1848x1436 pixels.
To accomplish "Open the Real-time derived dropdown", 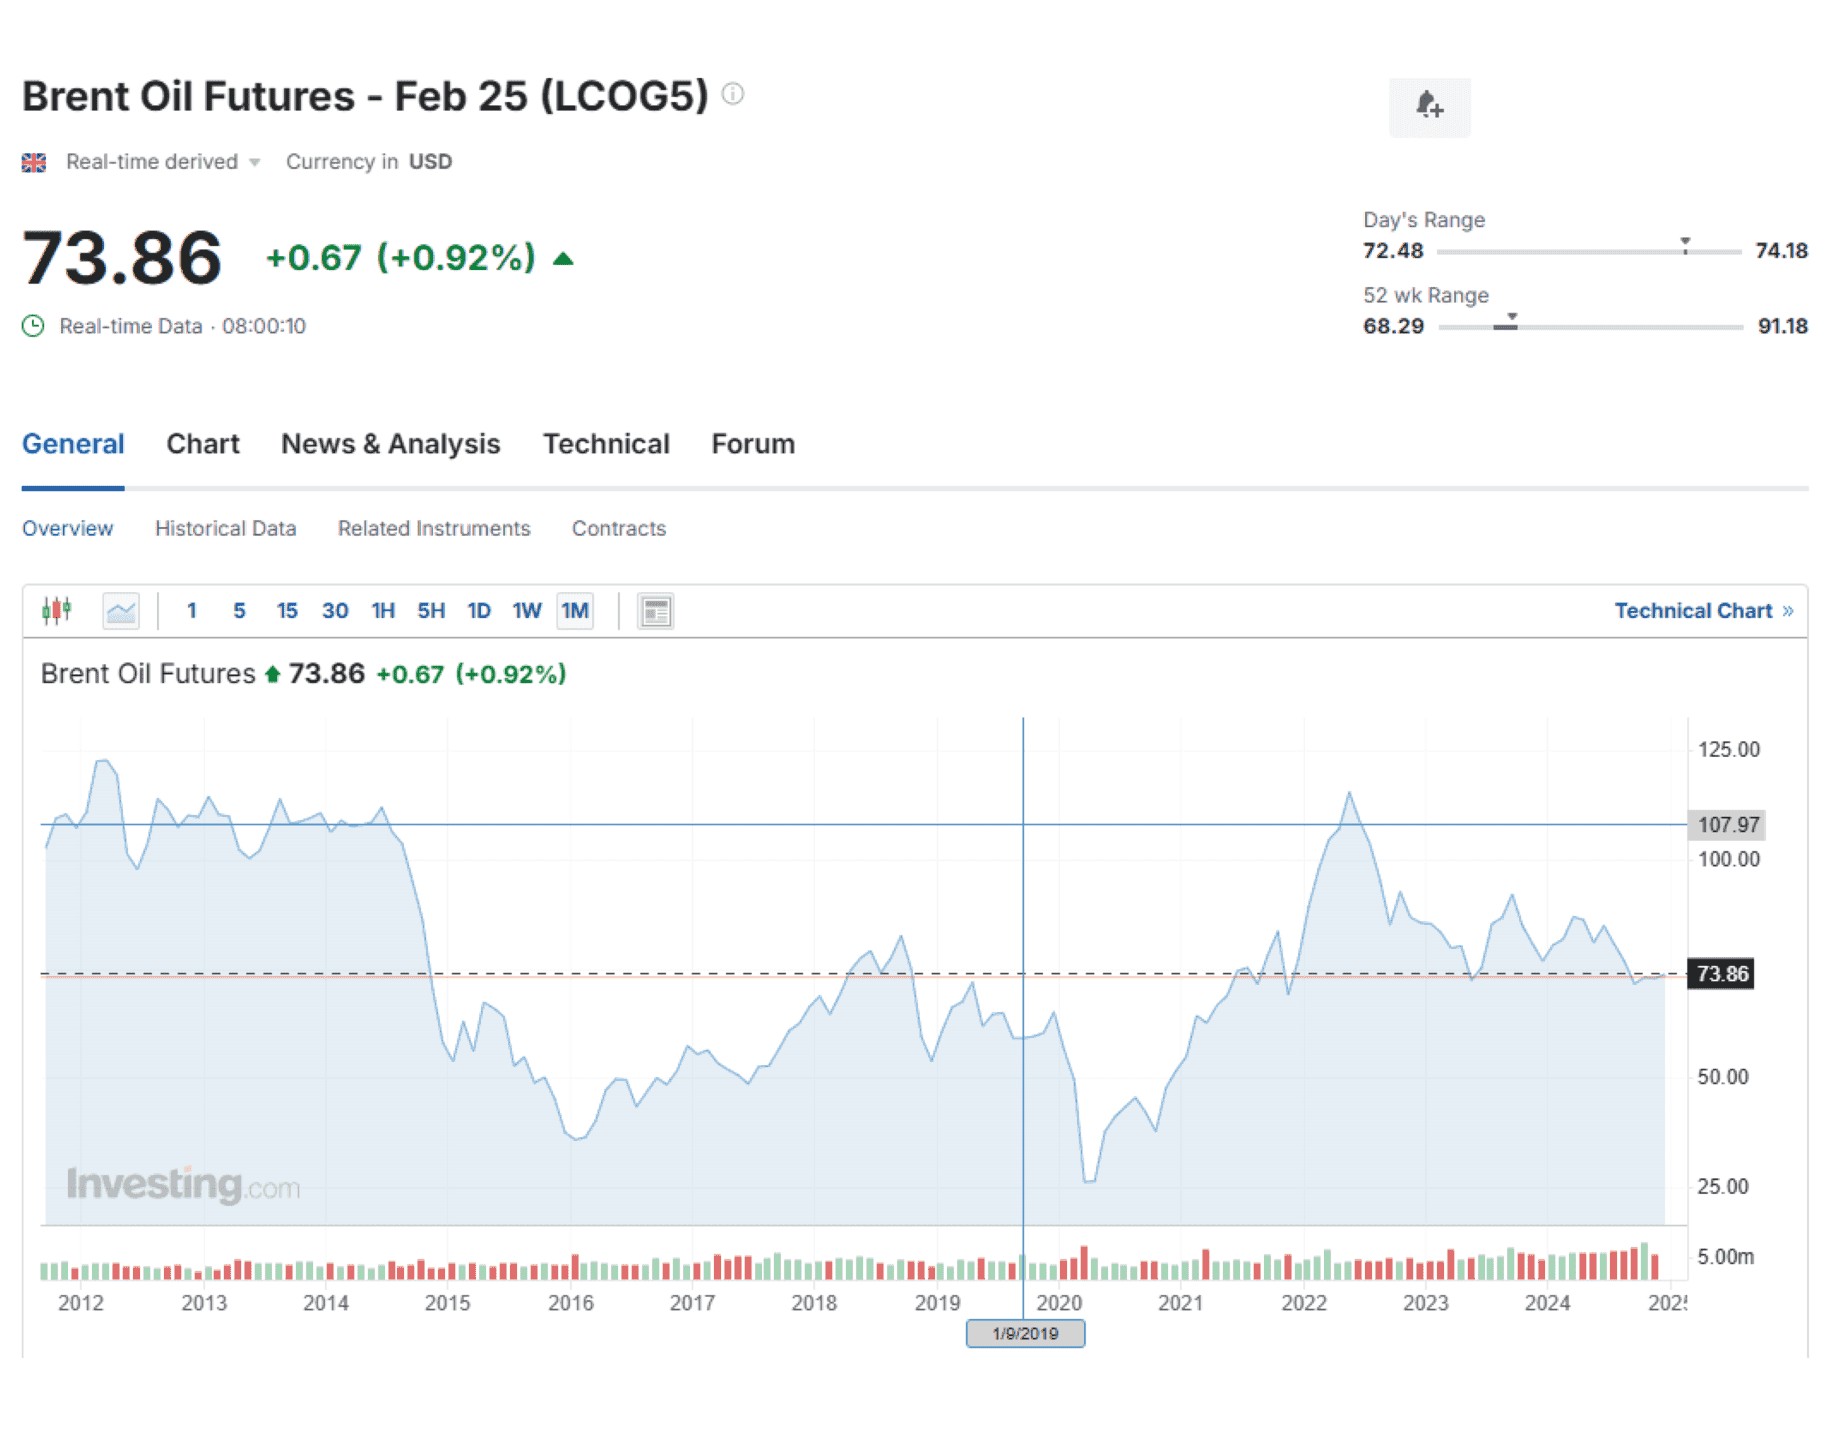I will tap(255, 161).
